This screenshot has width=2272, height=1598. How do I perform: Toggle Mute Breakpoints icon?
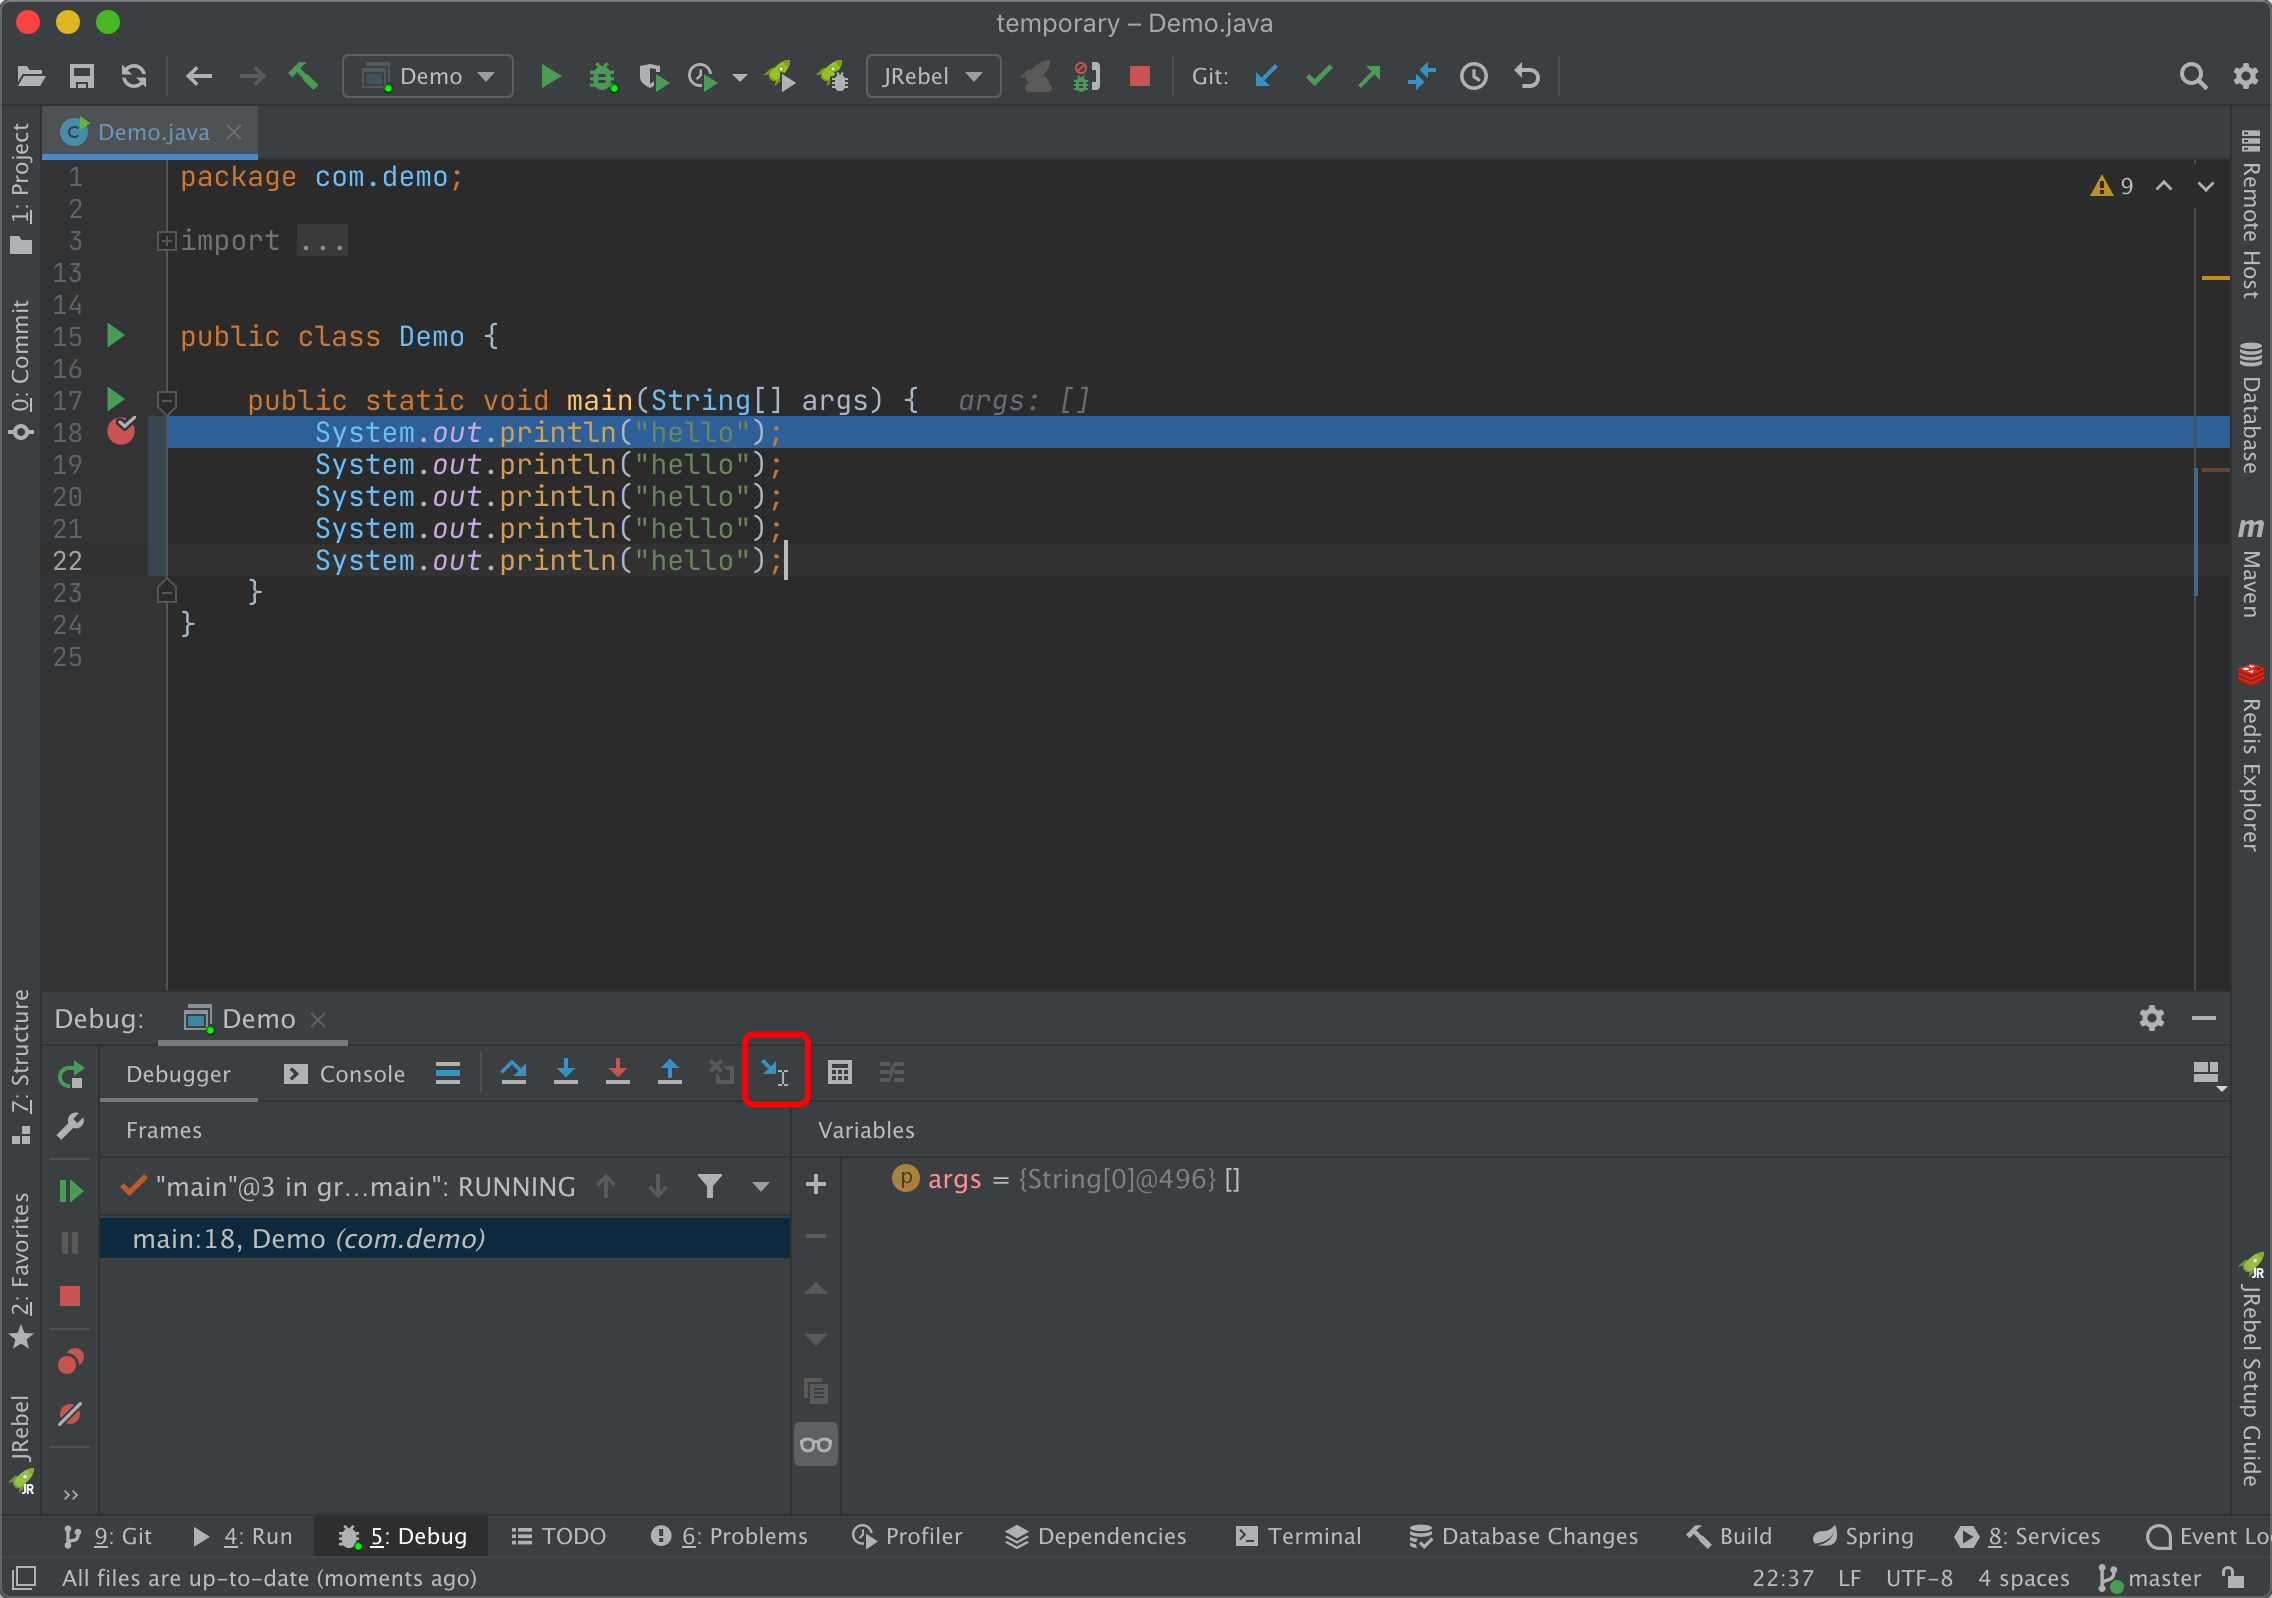[70, 1413]
